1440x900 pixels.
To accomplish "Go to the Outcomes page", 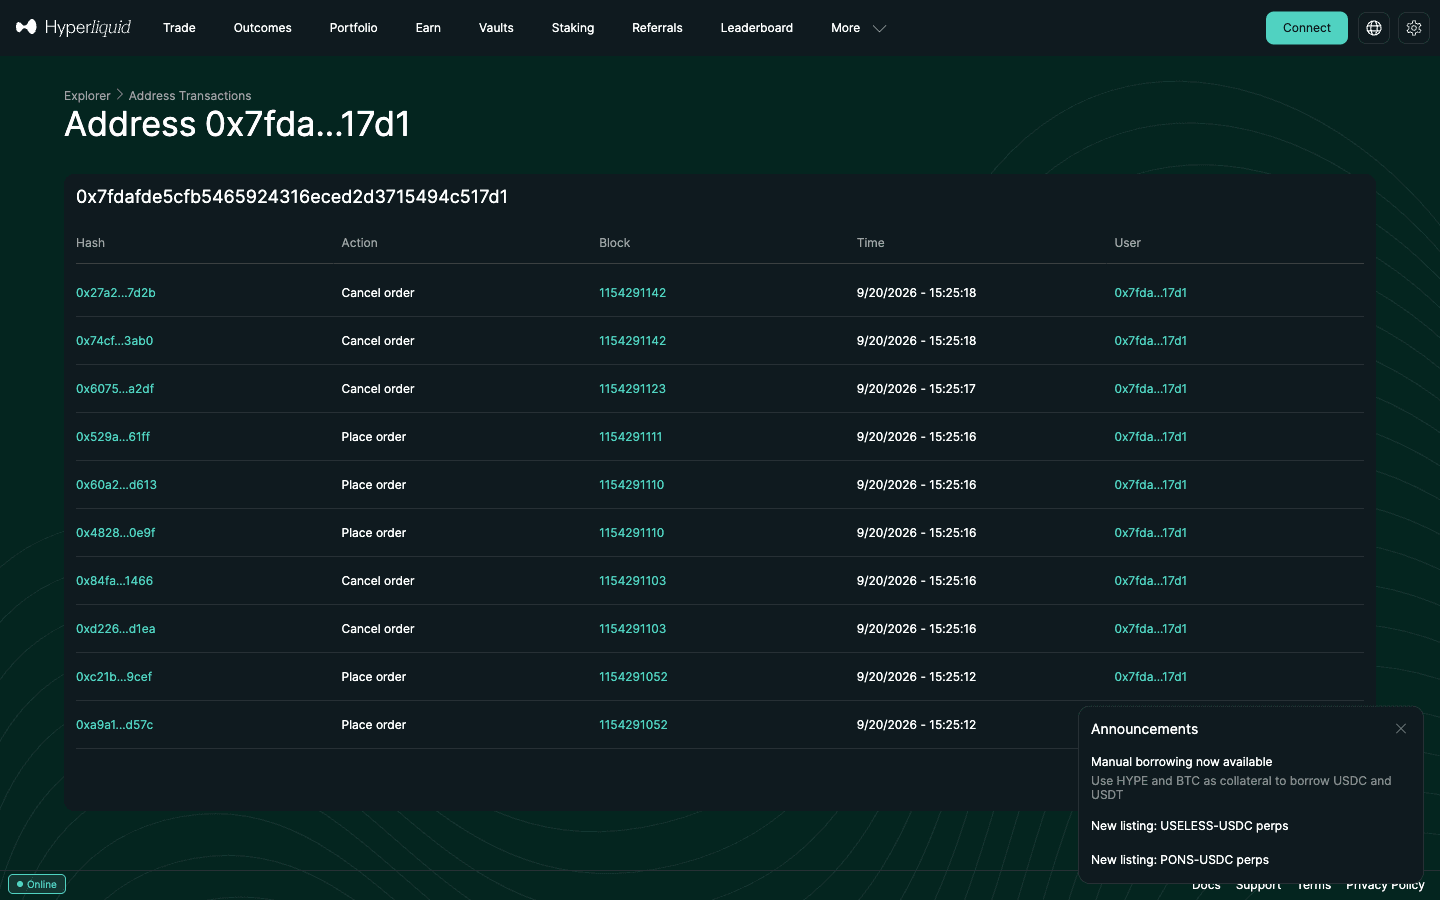I will (263, 28).
